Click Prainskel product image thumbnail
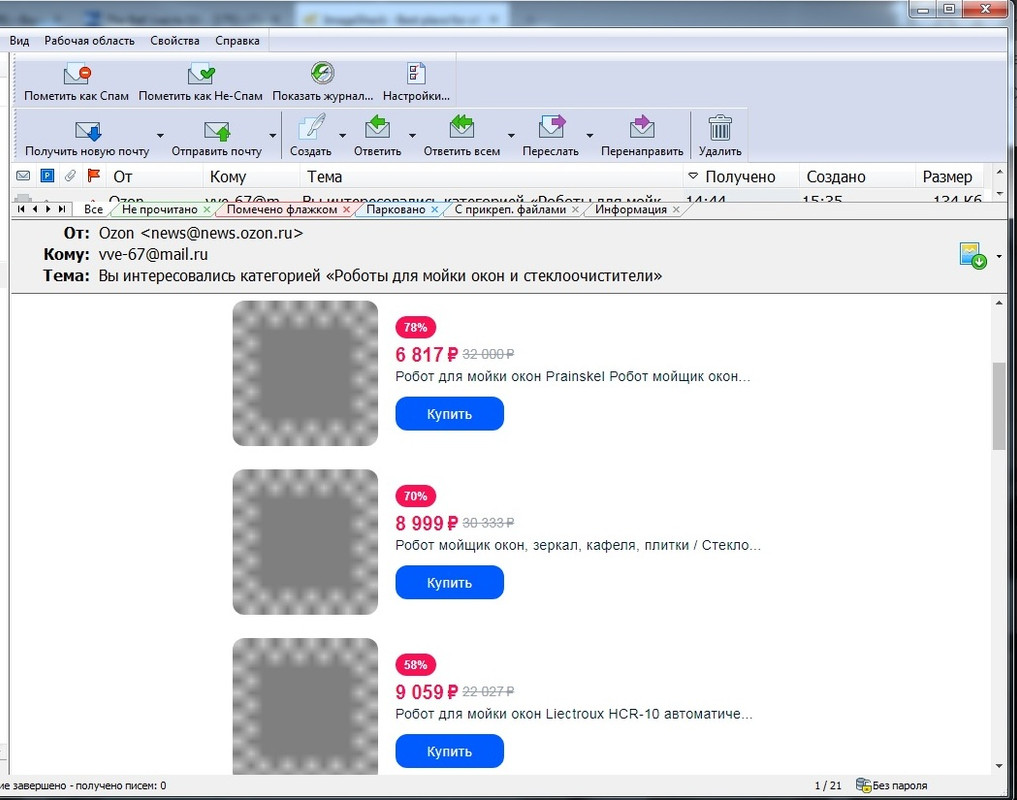Screen dimensions: 1017x800 (x=305, y=373)
